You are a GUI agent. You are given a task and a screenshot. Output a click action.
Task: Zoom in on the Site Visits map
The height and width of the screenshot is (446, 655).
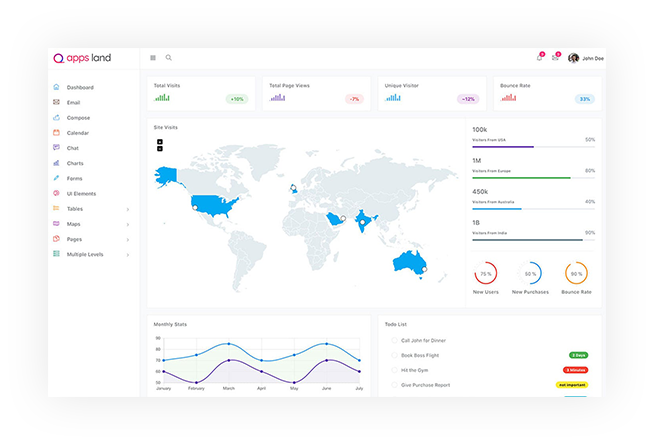160,142
